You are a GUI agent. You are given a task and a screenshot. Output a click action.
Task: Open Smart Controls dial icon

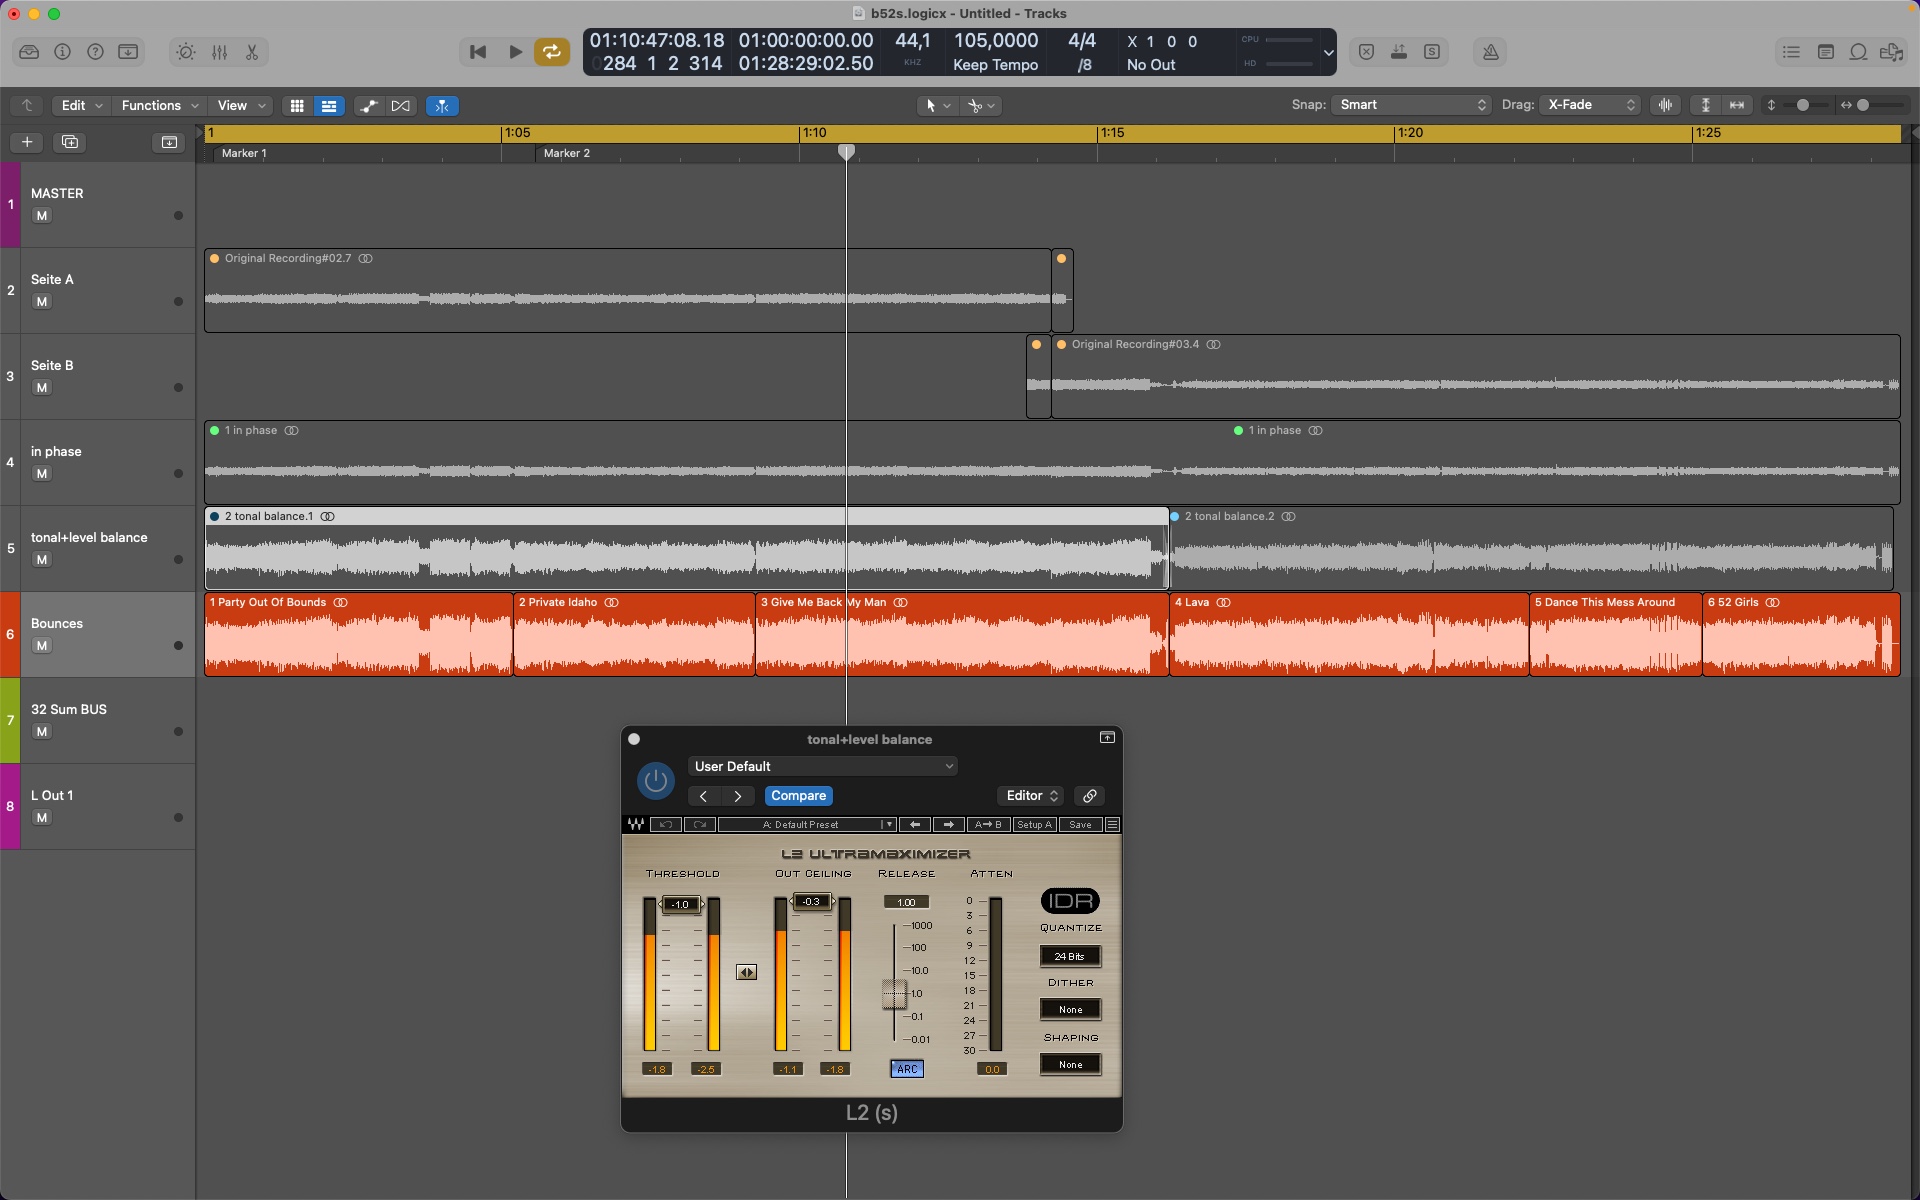(x=186, y=52)
